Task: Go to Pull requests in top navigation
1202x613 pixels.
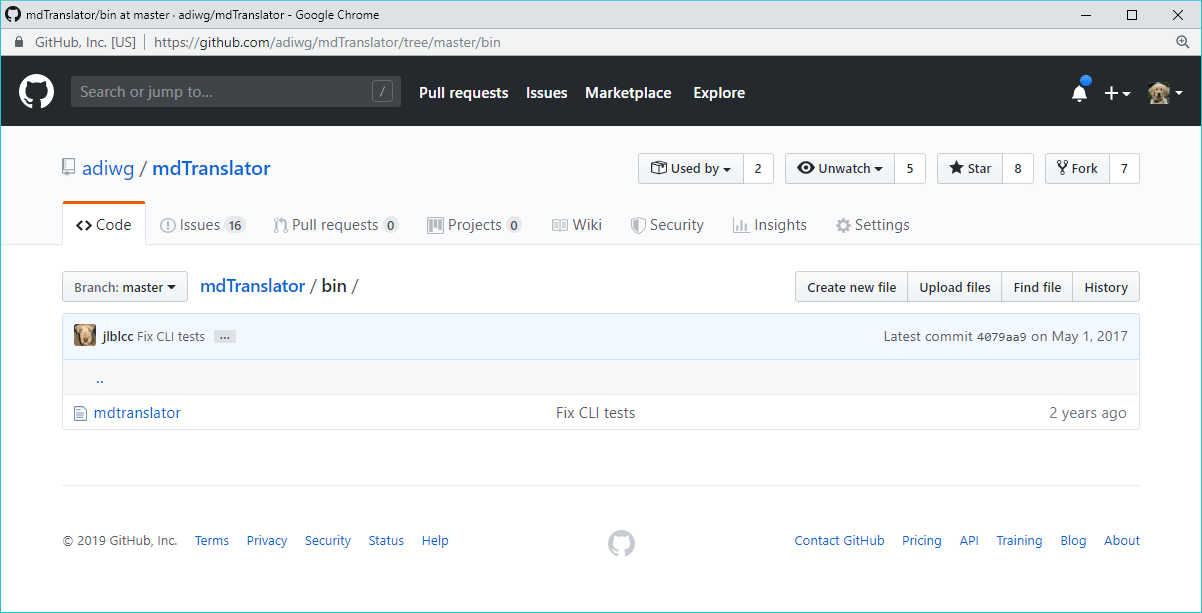Action: click(463, 93)
